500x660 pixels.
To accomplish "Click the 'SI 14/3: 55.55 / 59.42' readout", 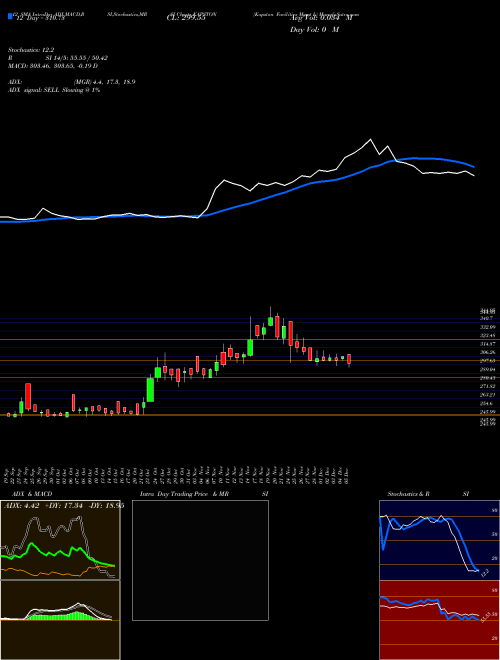I will (x=77, y=60).
